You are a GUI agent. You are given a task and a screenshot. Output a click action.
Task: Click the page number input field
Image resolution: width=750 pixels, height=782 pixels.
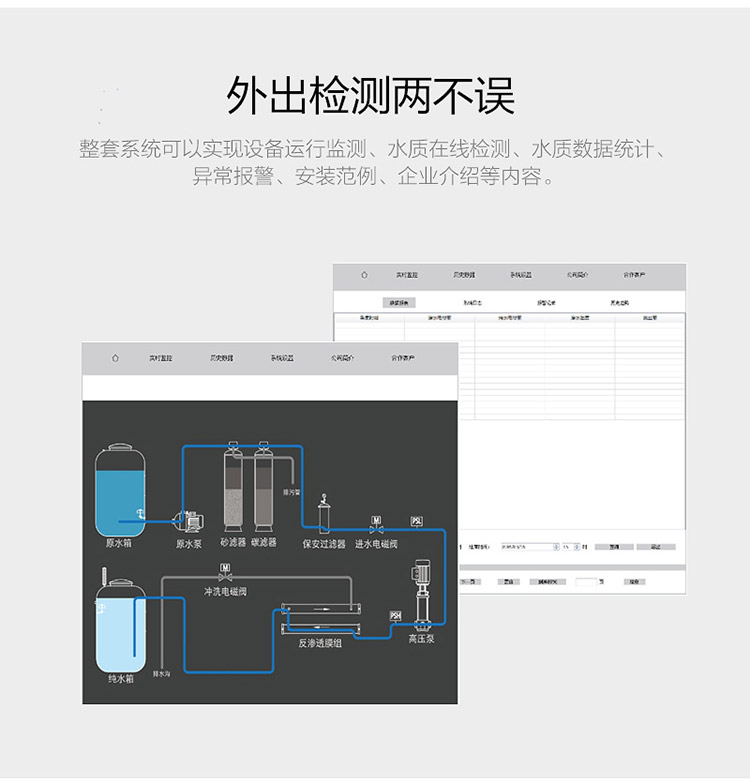pyautogui.click(x=585, y=581)
